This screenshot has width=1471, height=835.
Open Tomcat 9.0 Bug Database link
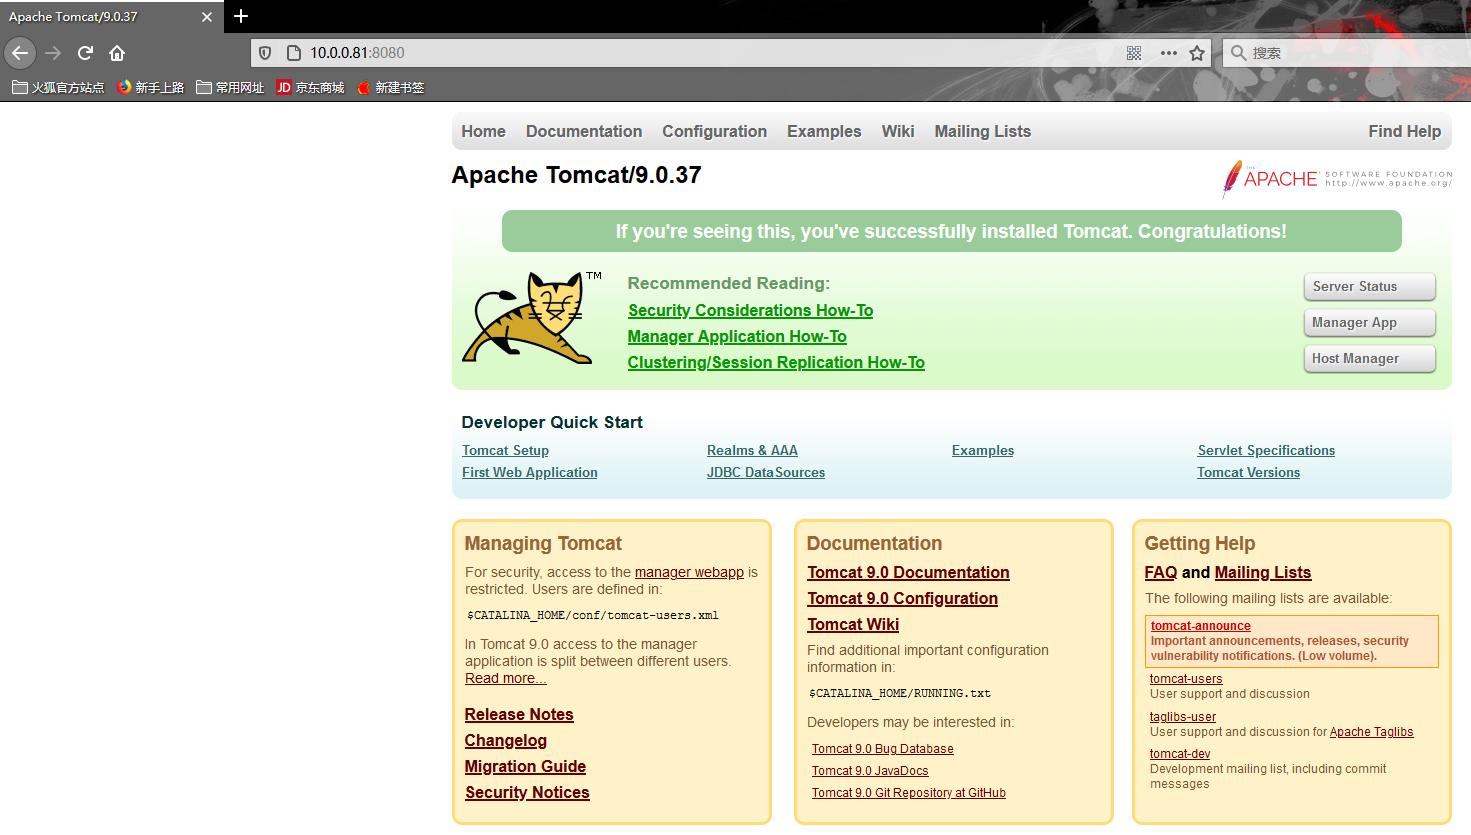pos(882,748)
